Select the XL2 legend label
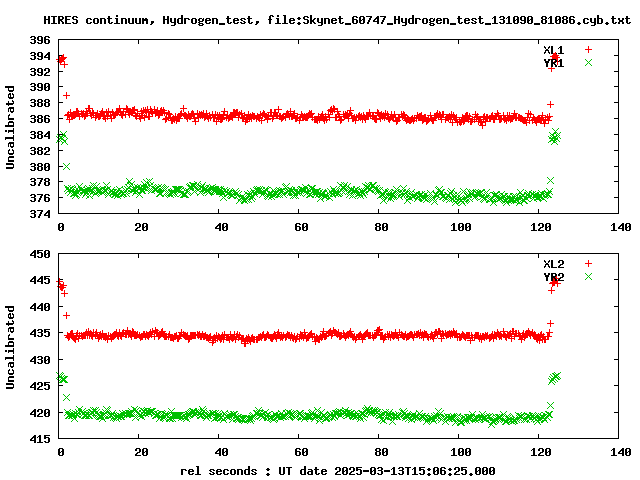Viewport: 640px width, 480px height. point(553,264)
